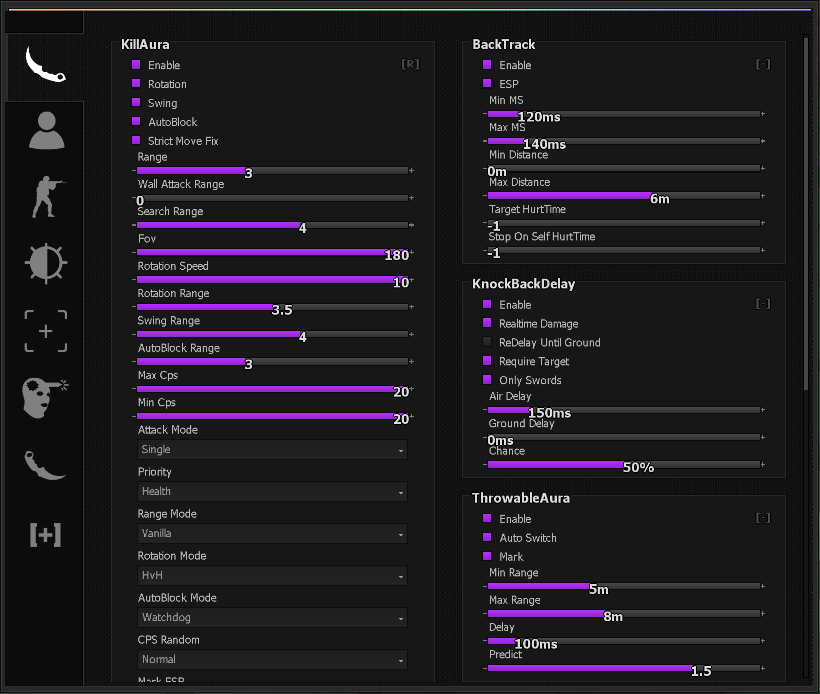This screenshot has height=694, width=820.
Task: Click the KillAura Range slider track
Action: point(272,170)
